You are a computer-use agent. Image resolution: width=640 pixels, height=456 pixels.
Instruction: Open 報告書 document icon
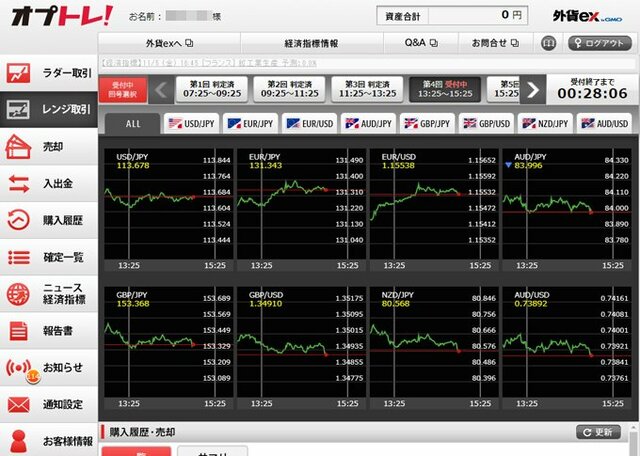click(18, 331)
